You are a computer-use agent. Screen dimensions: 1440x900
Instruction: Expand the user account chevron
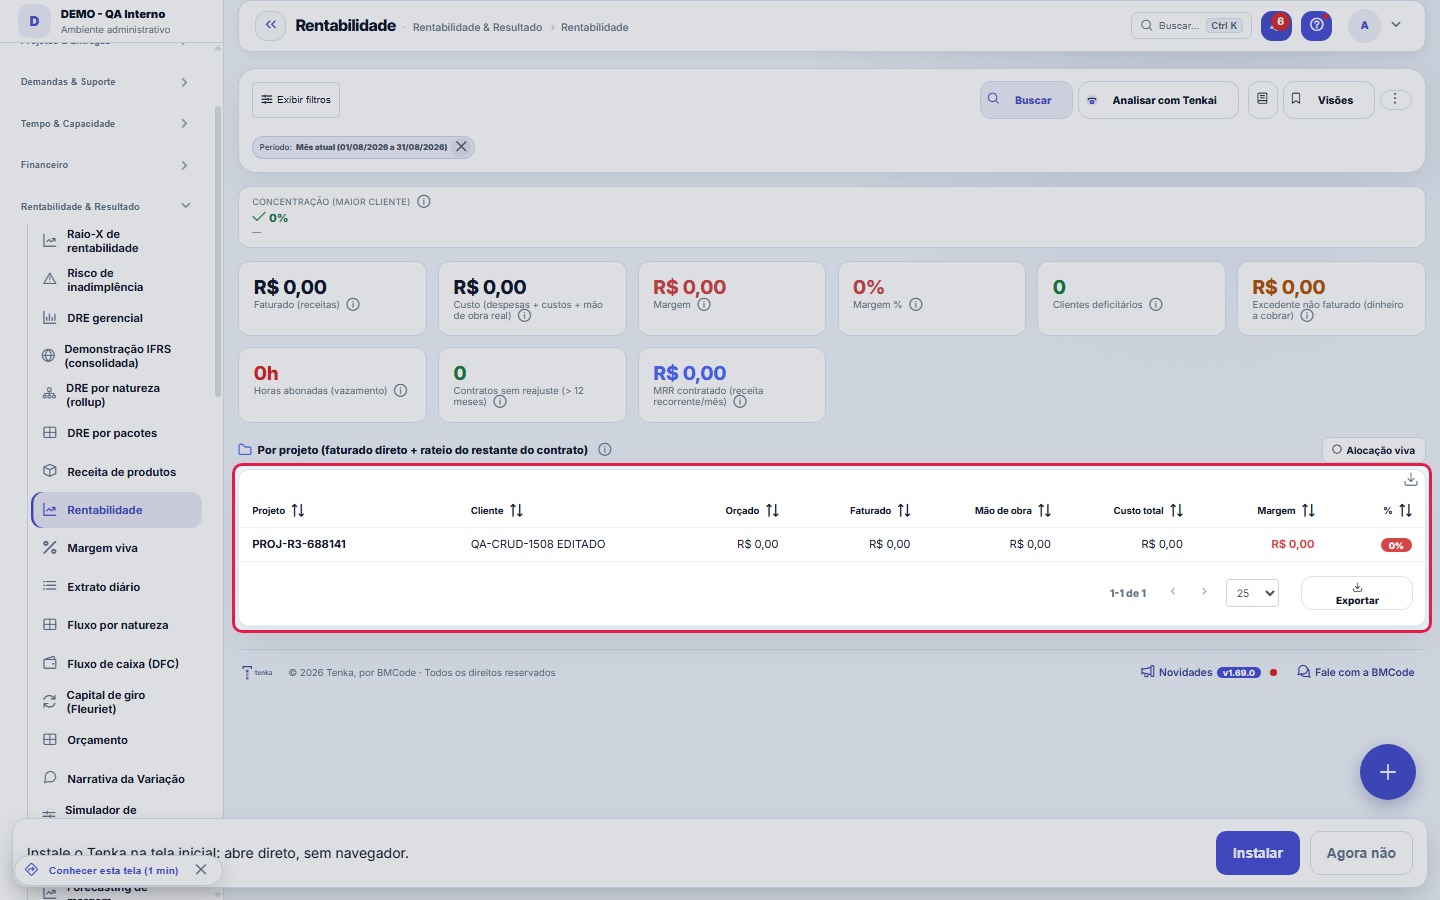pyautogui.click(x=1396, y=25)
